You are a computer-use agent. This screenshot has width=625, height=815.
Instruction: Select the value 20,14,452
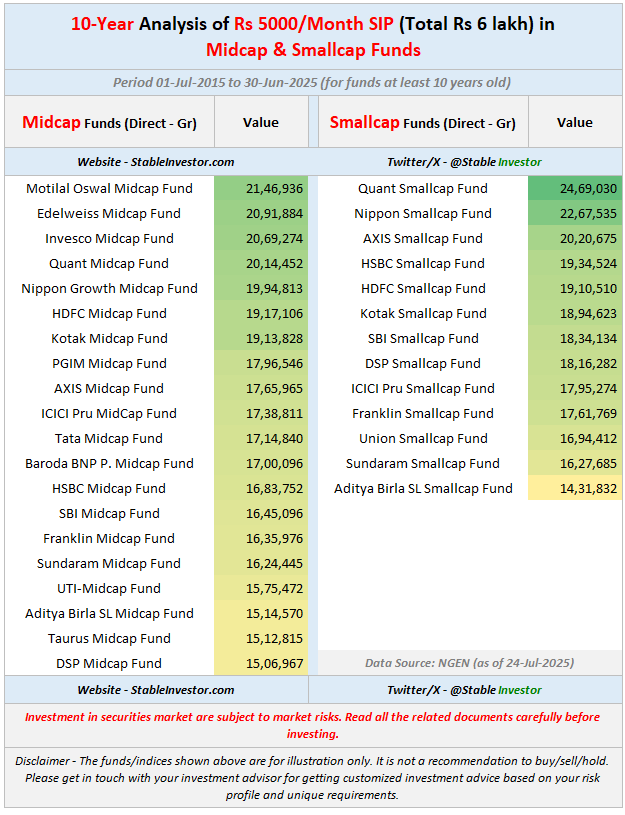coord(274,263)
